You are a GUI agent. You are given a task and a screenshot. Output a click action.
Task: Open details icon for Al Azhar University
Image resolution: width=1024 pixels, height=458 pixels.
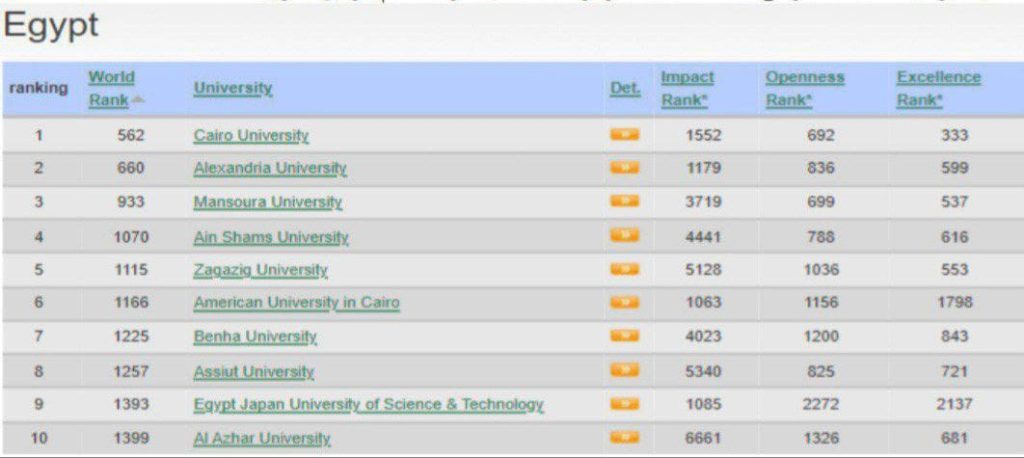point(624,437)
